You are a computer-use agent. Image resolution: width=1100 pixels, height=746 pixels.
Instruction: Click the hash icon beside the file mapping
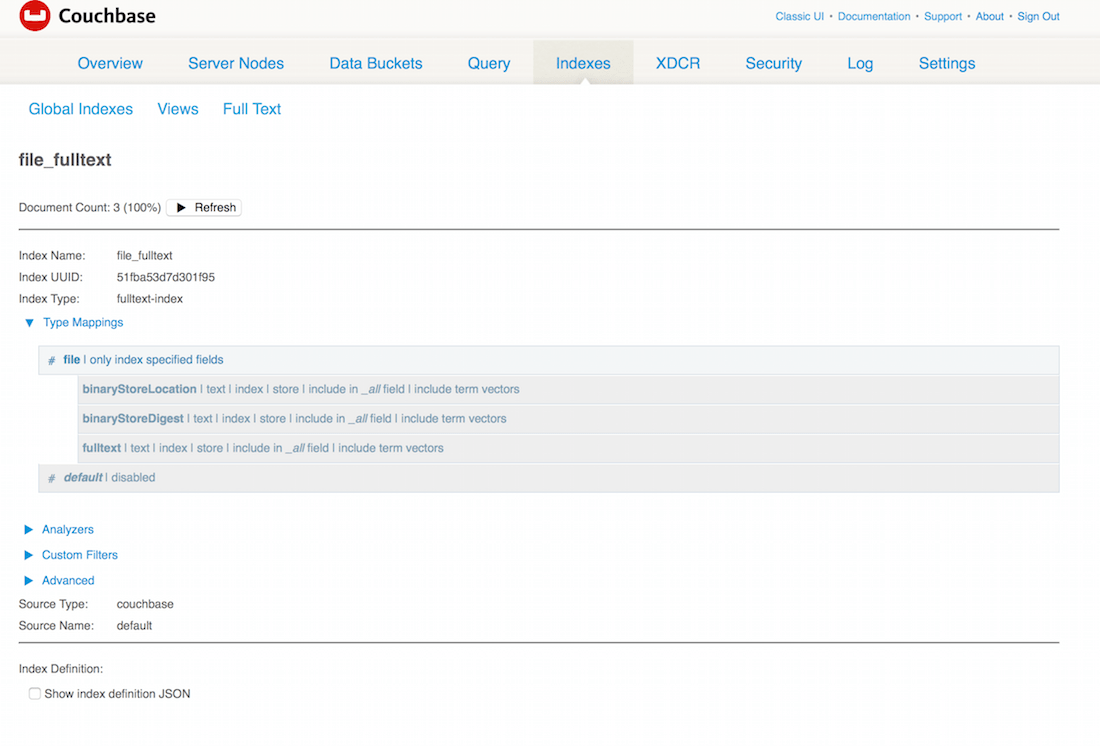coord(51,359)
